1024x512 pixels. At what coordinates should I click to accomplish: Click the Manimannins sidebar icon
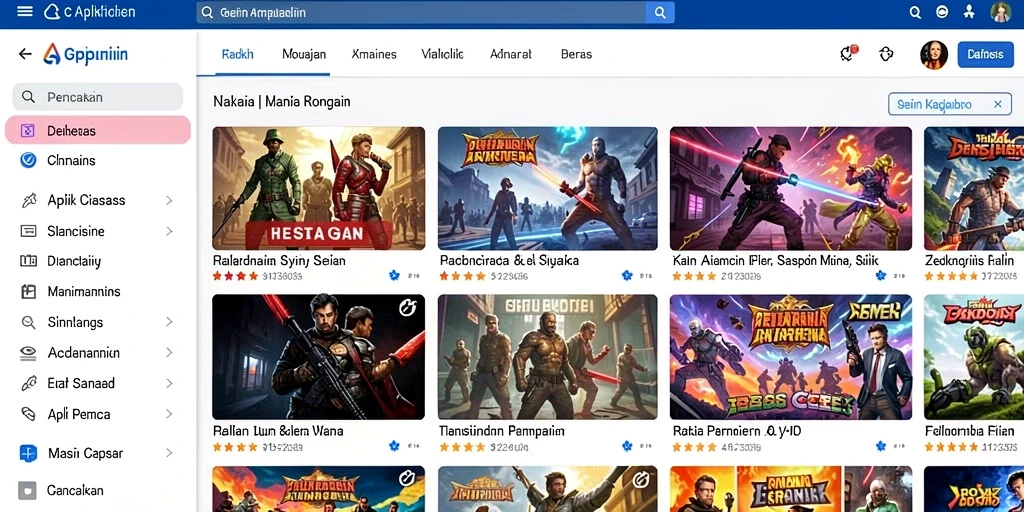(x=28, y=292)
